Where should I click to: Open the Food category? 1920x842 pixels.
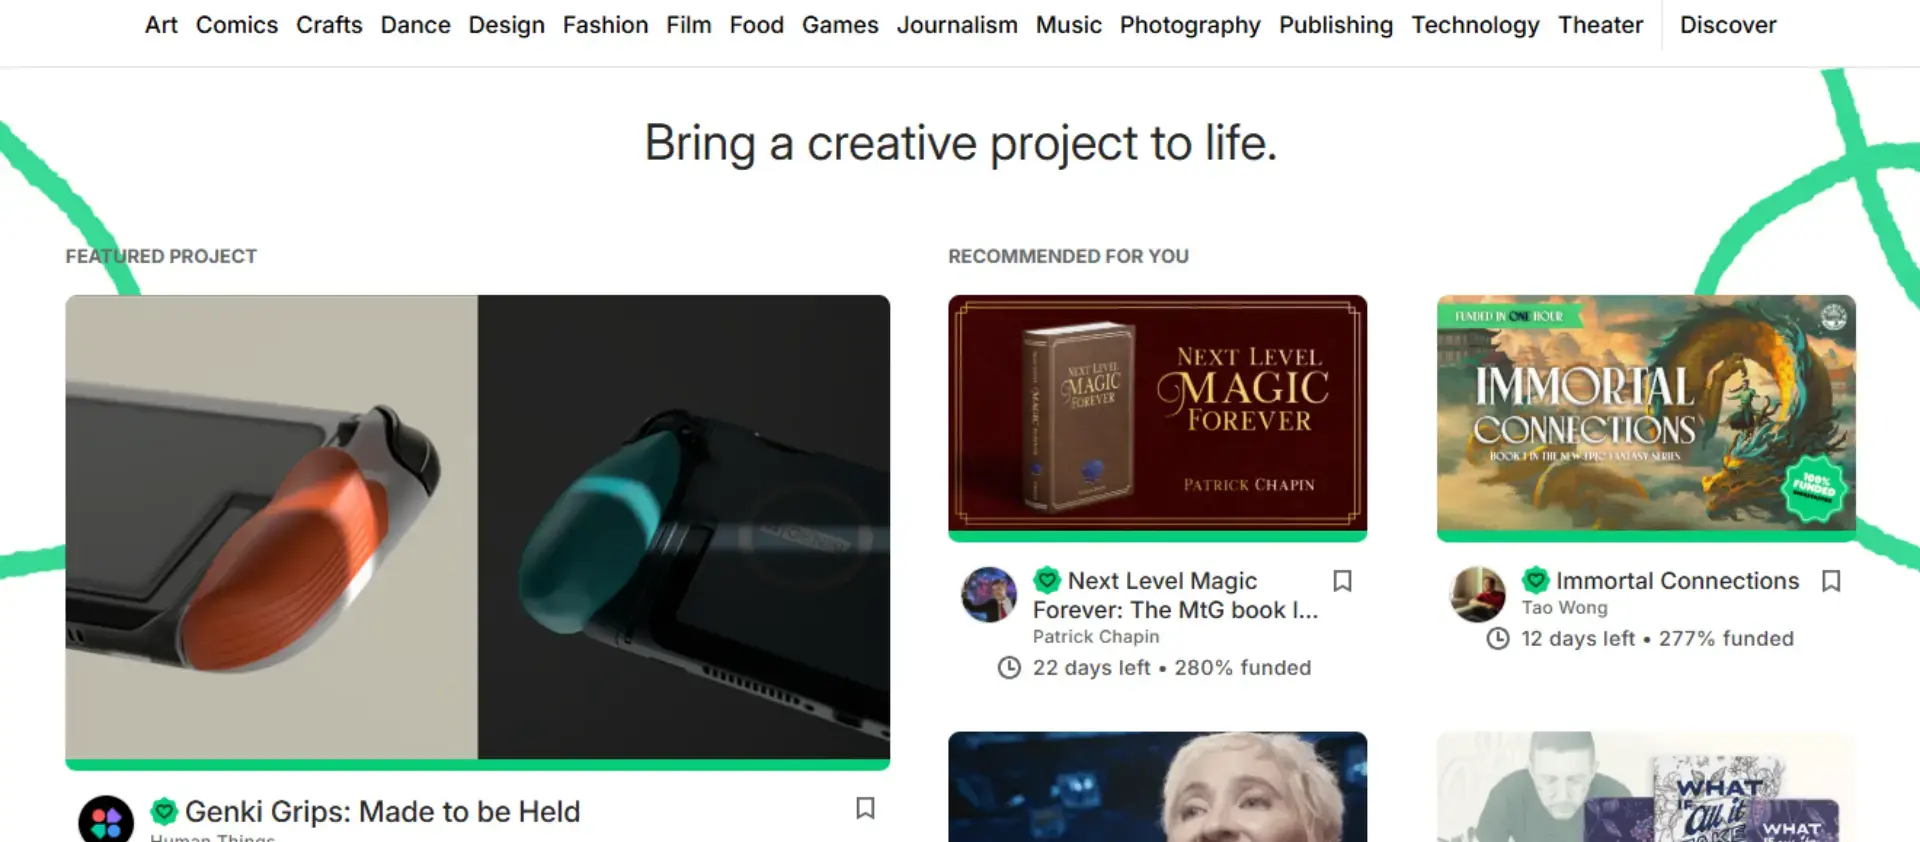click(x=757, y=25)
